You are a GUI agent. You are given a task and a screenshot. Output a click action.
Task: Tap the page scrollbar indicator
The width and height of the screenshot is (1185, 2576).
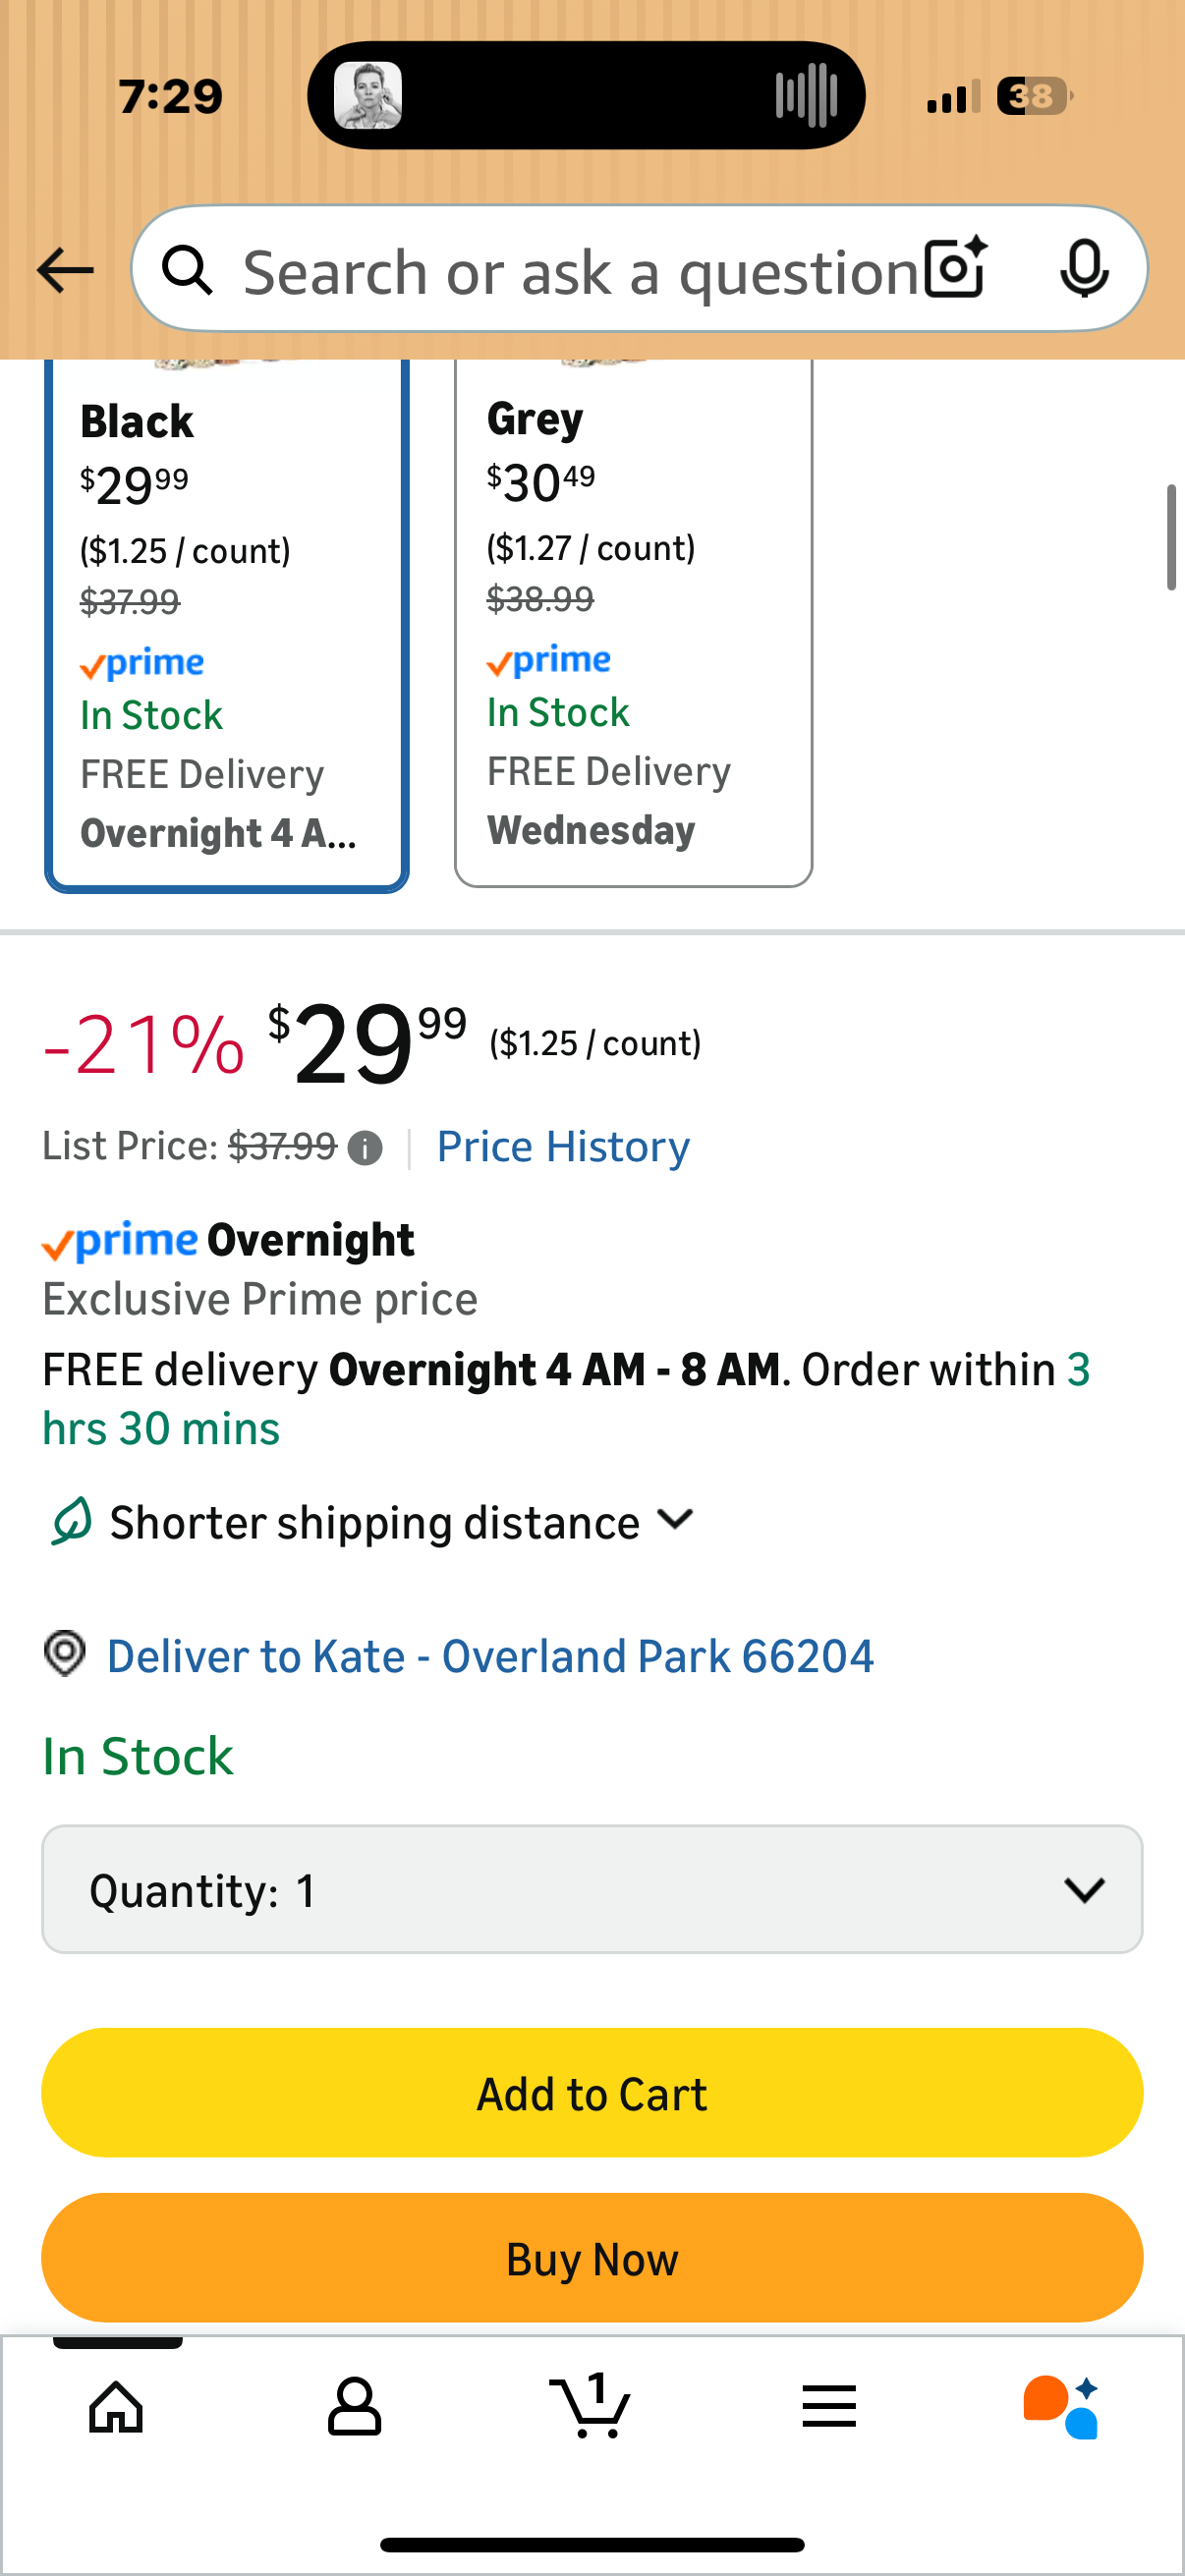[x=1171, y=537]
